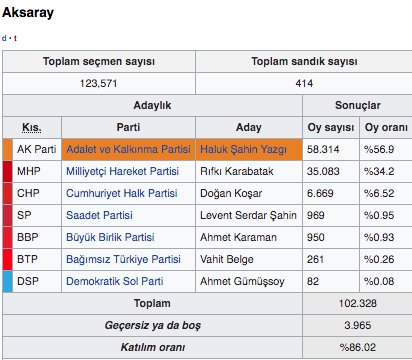This screenshot has height=360, width=412.
Task: Click the vote share %0.95
Action: point(379,215)
